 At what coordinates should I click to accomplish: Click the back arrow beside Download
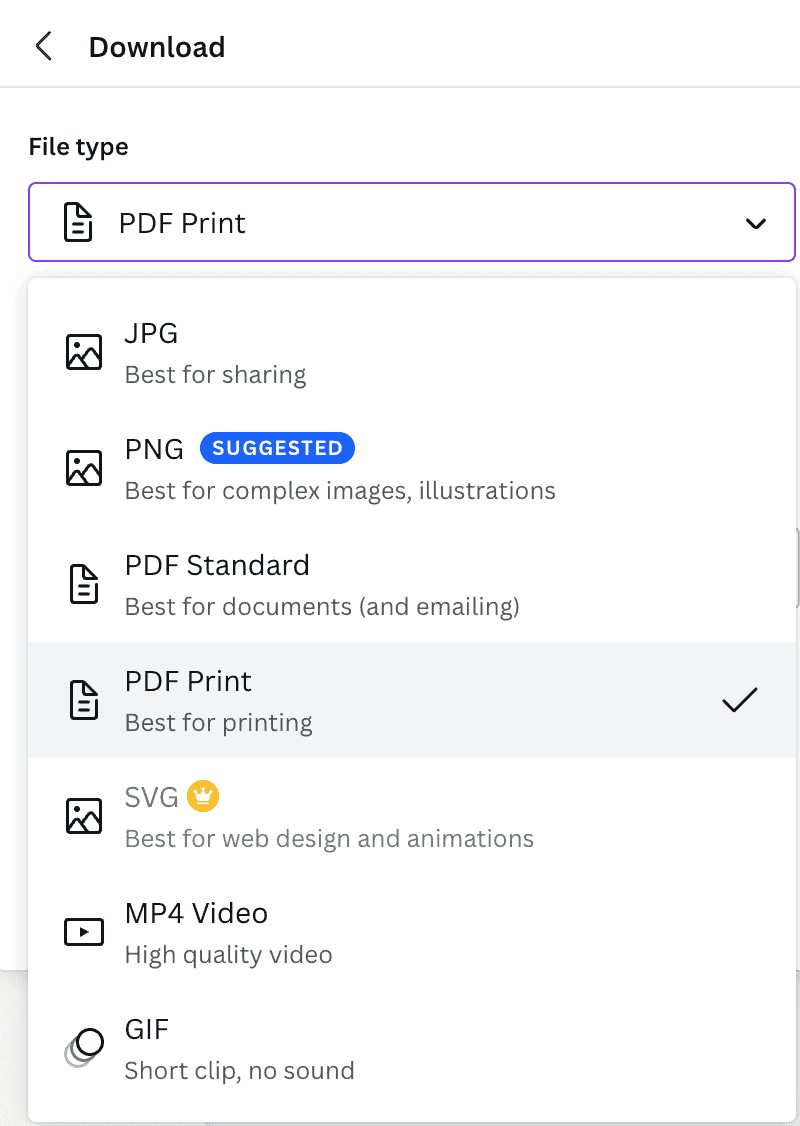tap(43, 45)
